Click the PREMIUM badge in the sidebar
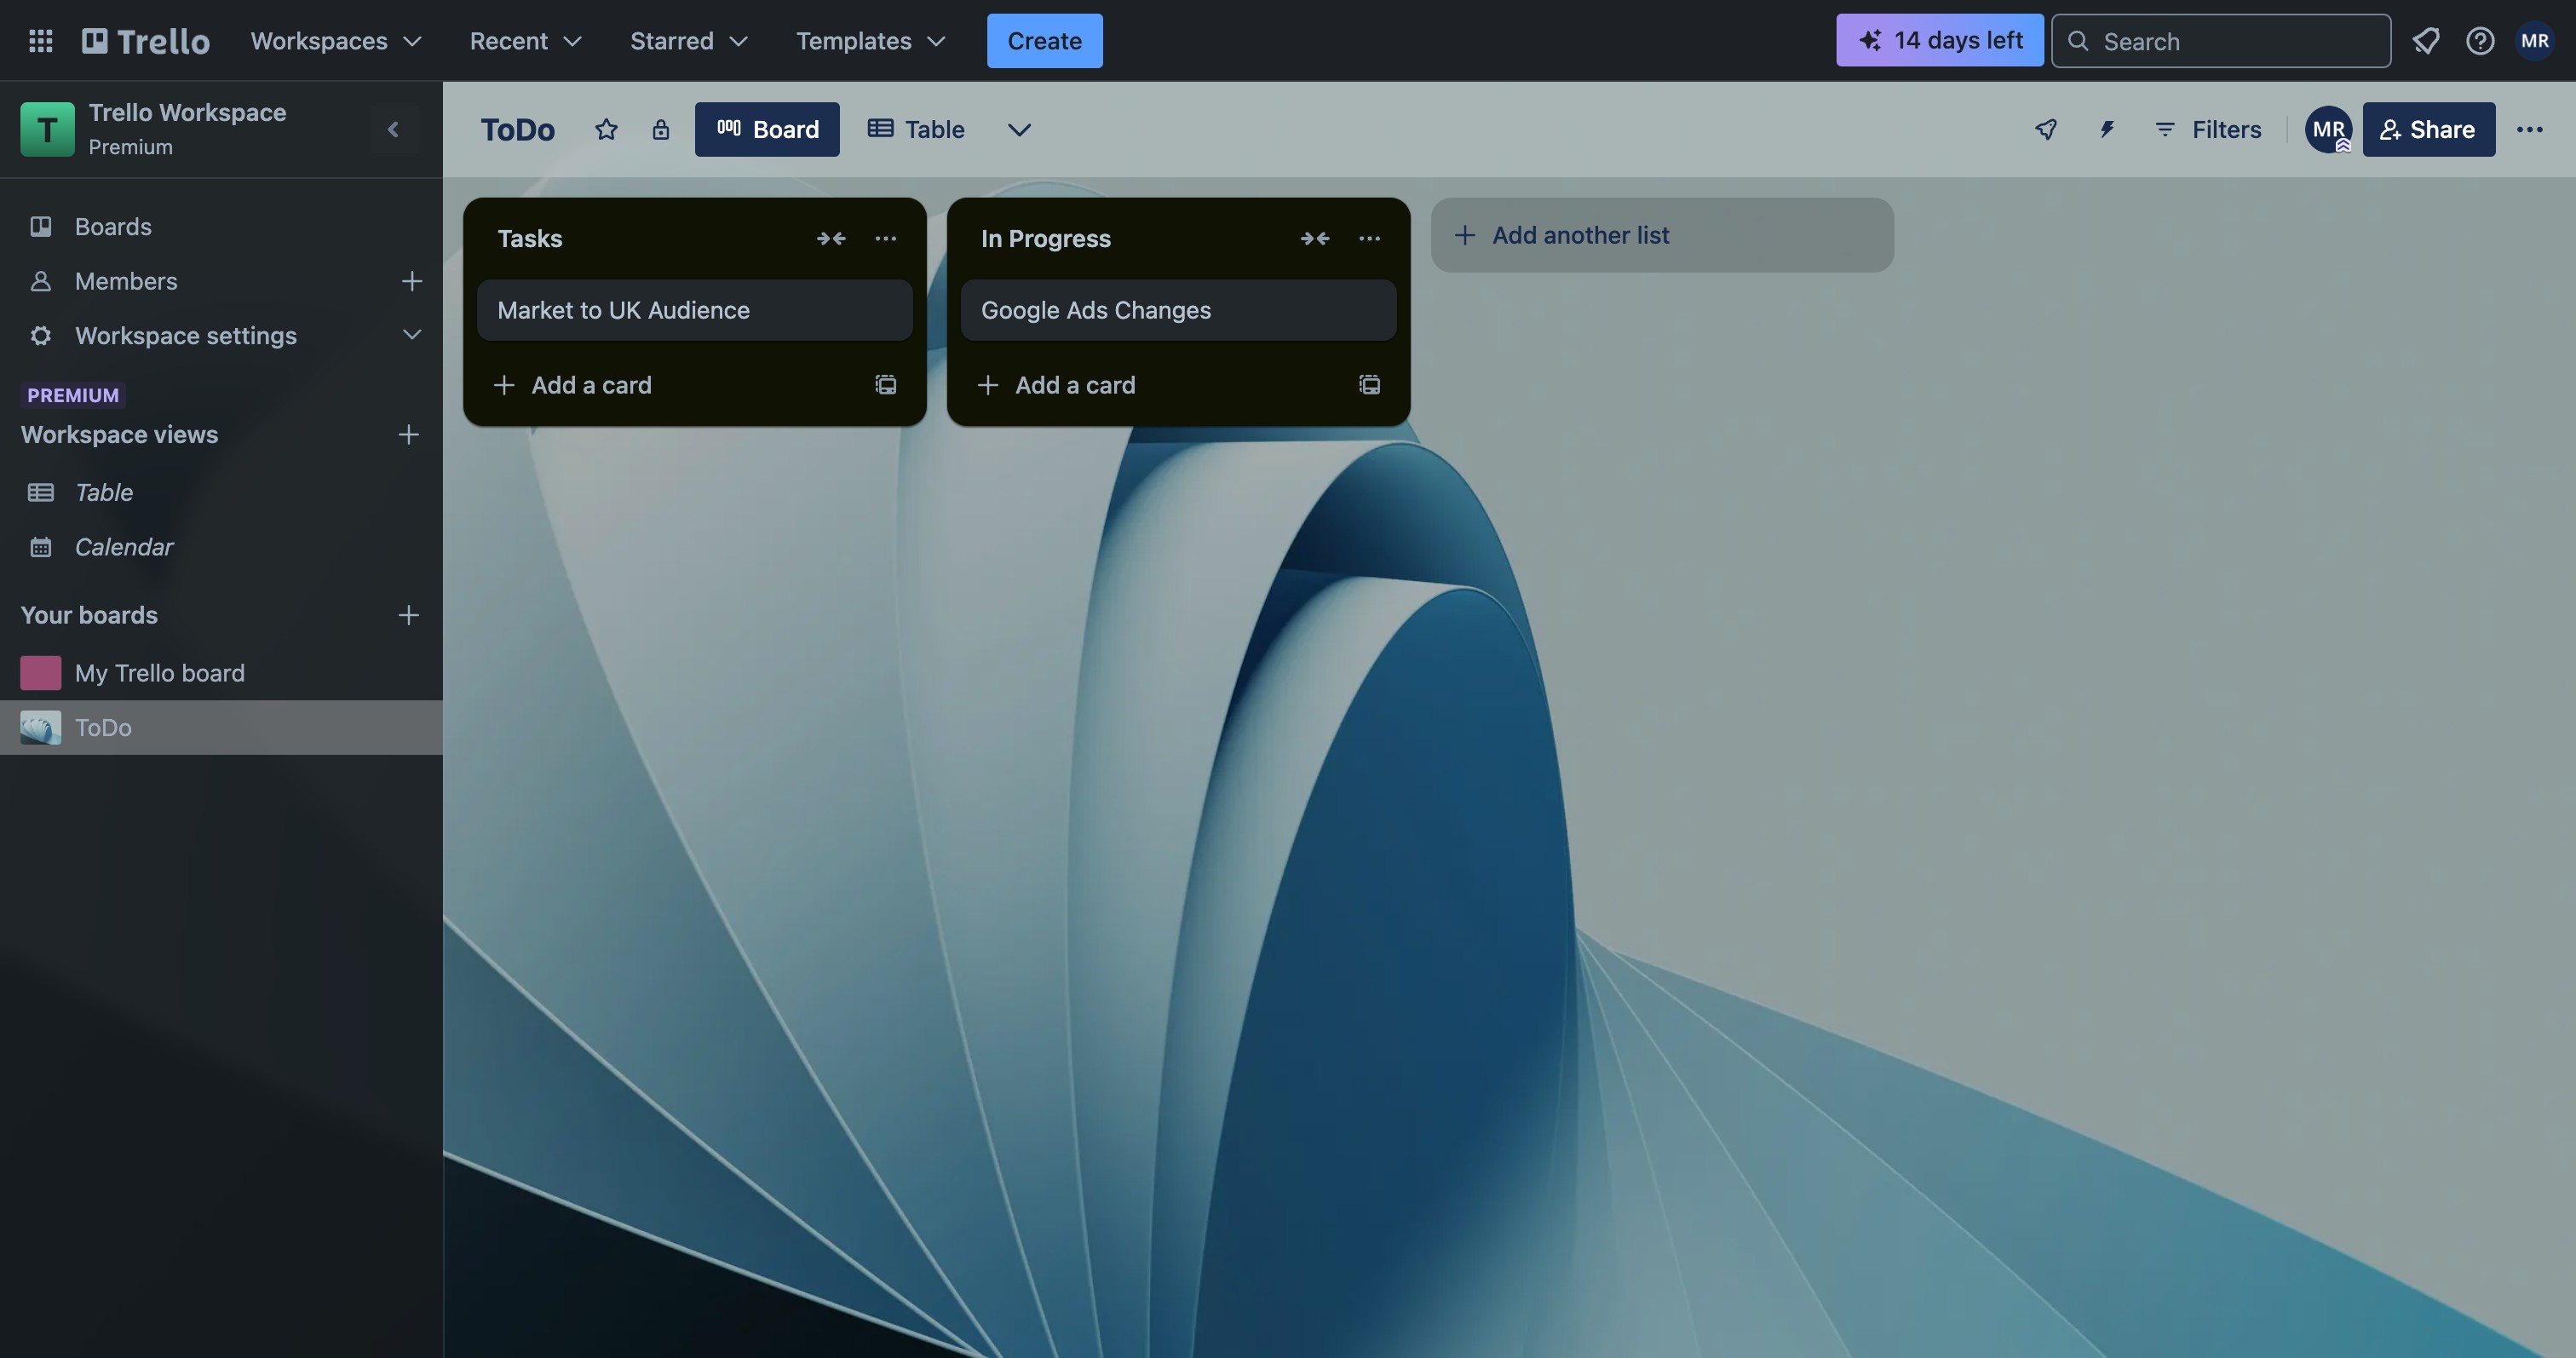 (73, 395)
